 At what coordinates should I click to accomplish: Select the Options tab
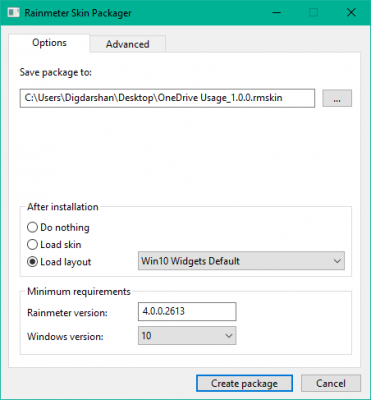(49, 43)
